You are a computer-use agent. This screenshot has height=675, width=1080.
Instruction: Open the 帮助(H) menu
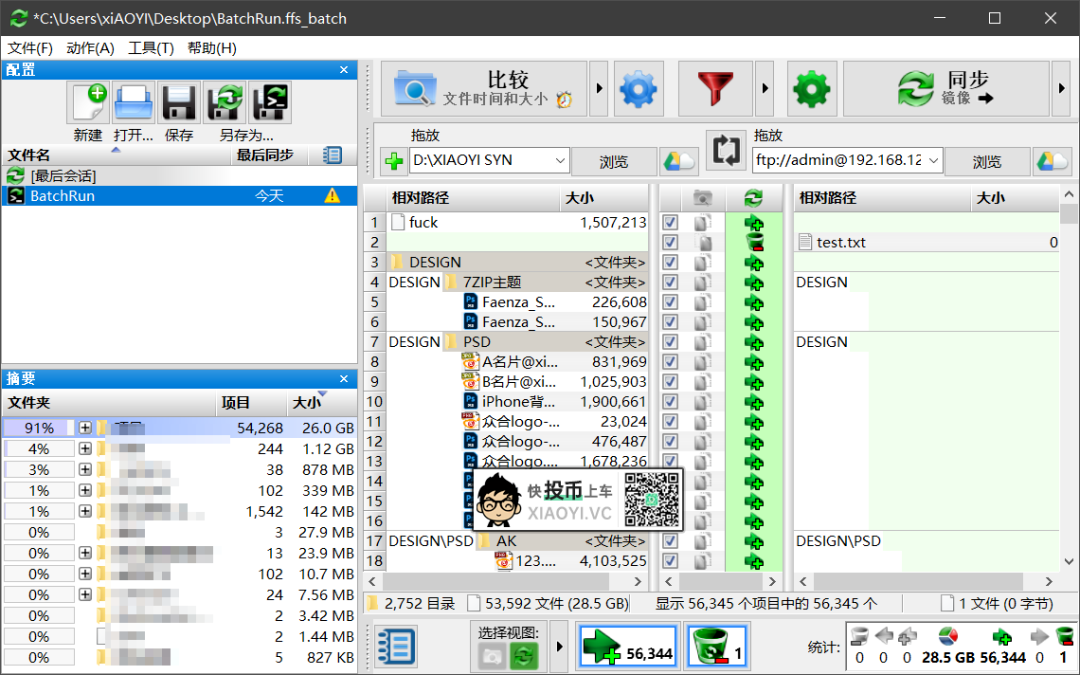click(211, 48)
